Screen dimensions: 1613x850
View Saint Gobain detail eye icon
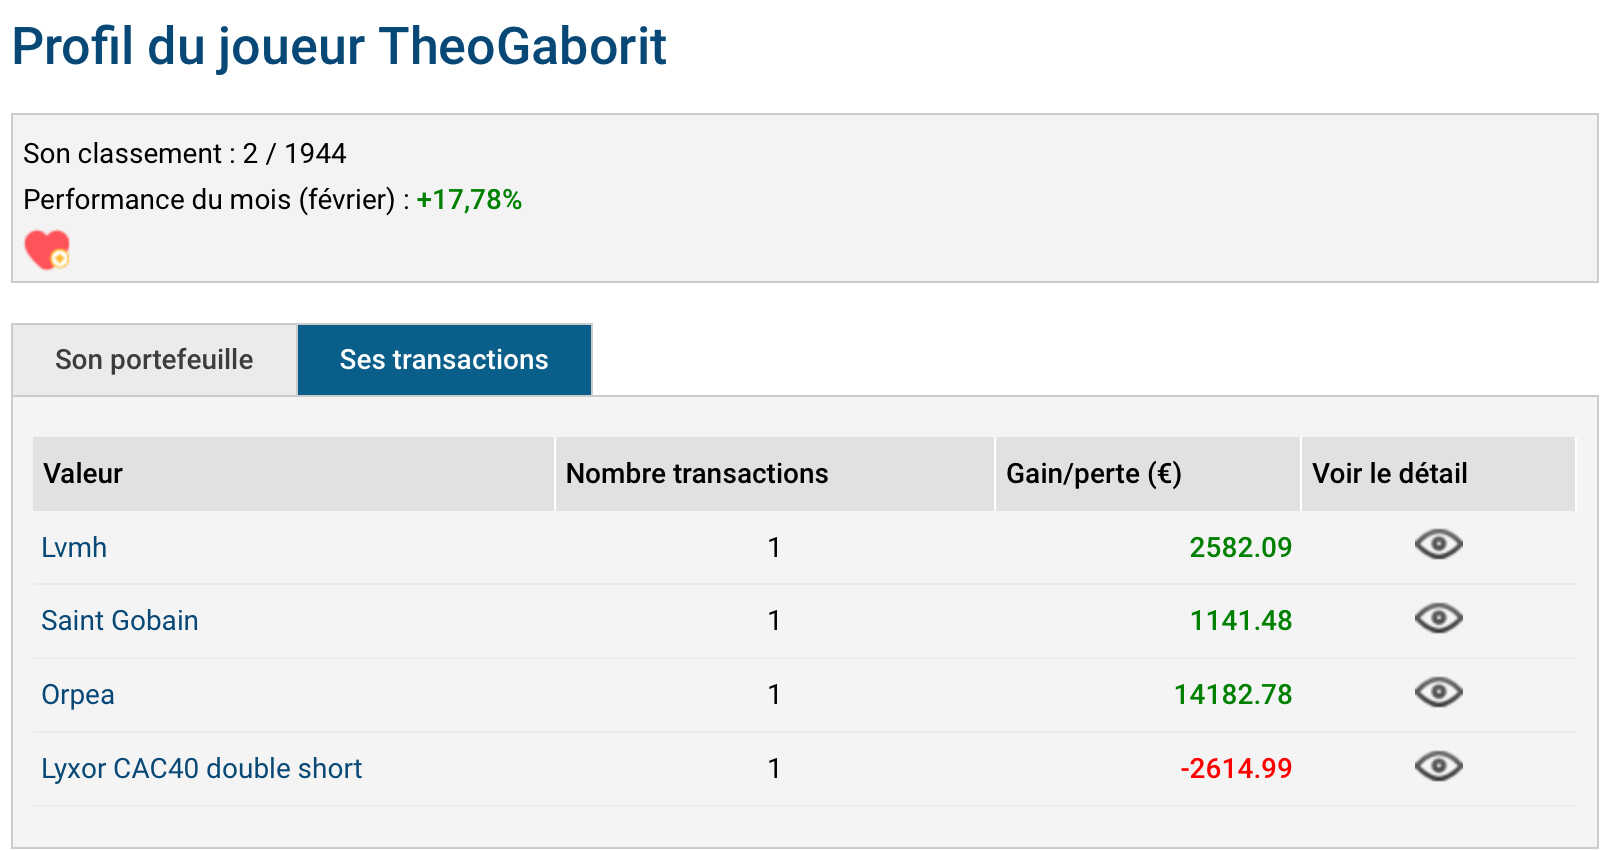tap(1438, 619)
